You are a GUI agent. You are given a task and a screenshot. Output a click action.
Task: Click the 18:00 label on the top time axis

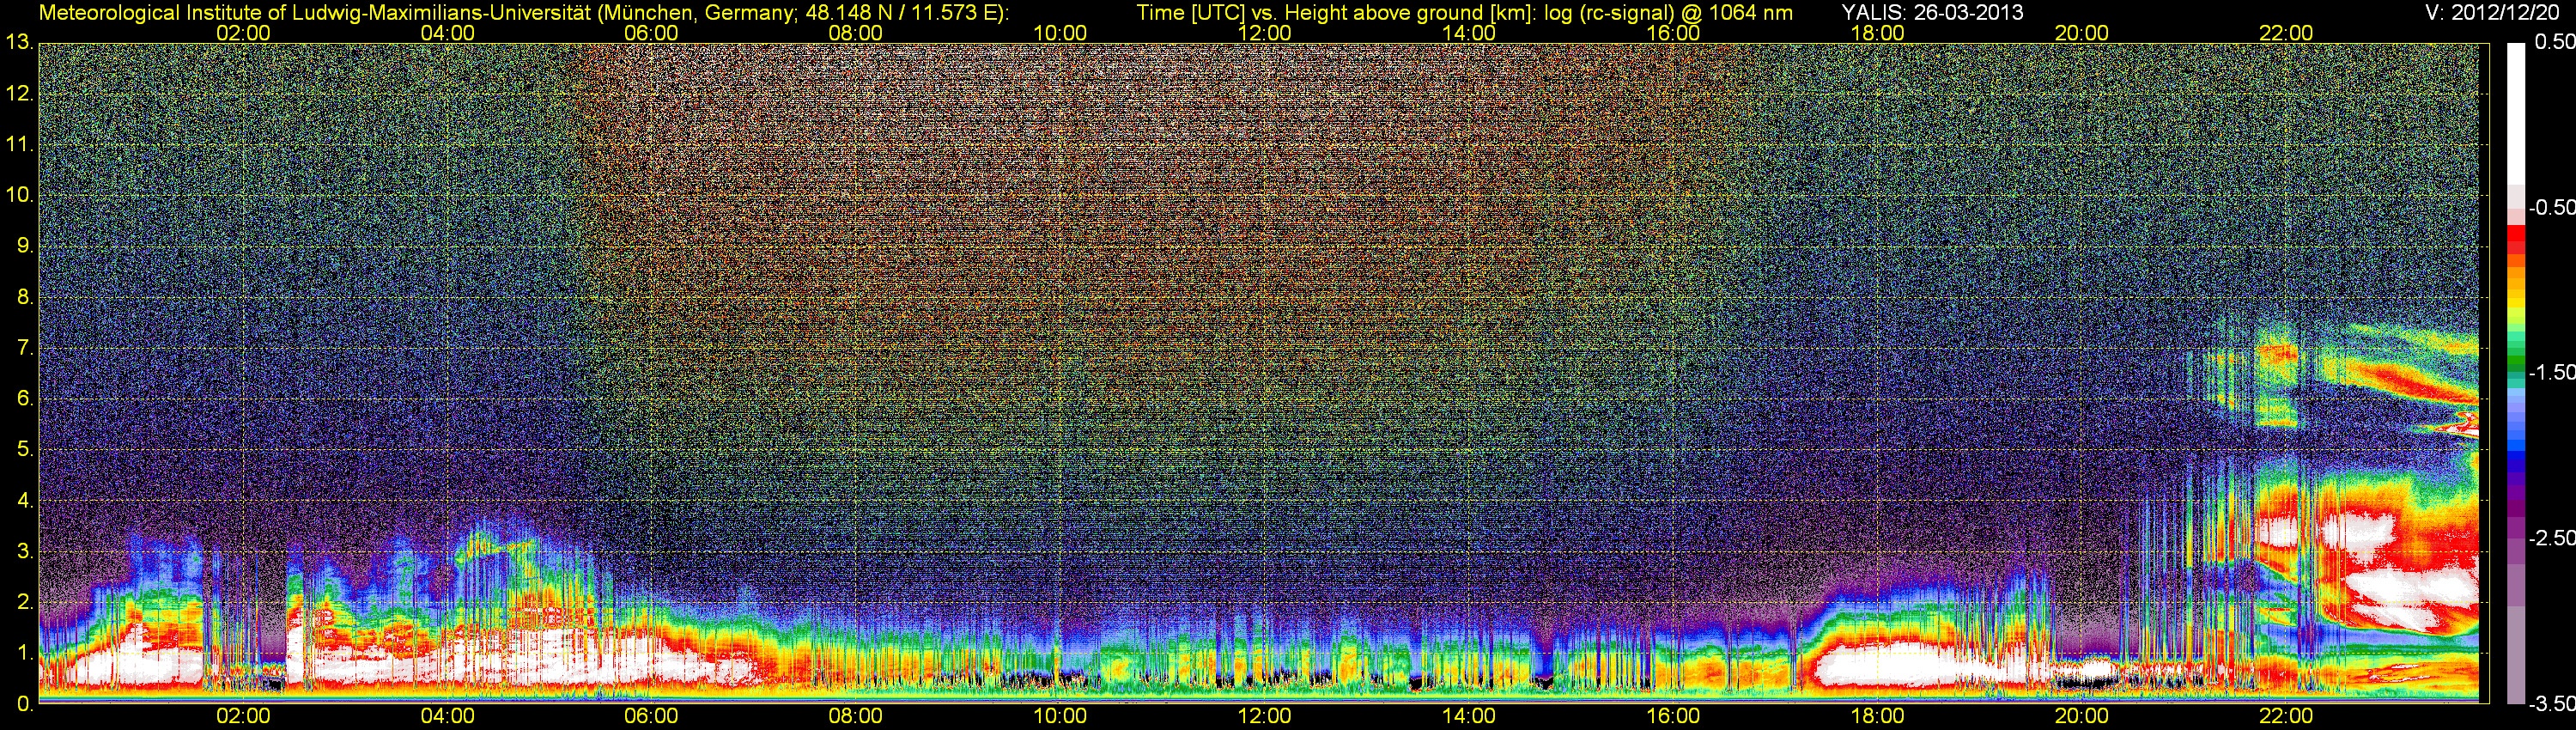1878,33
